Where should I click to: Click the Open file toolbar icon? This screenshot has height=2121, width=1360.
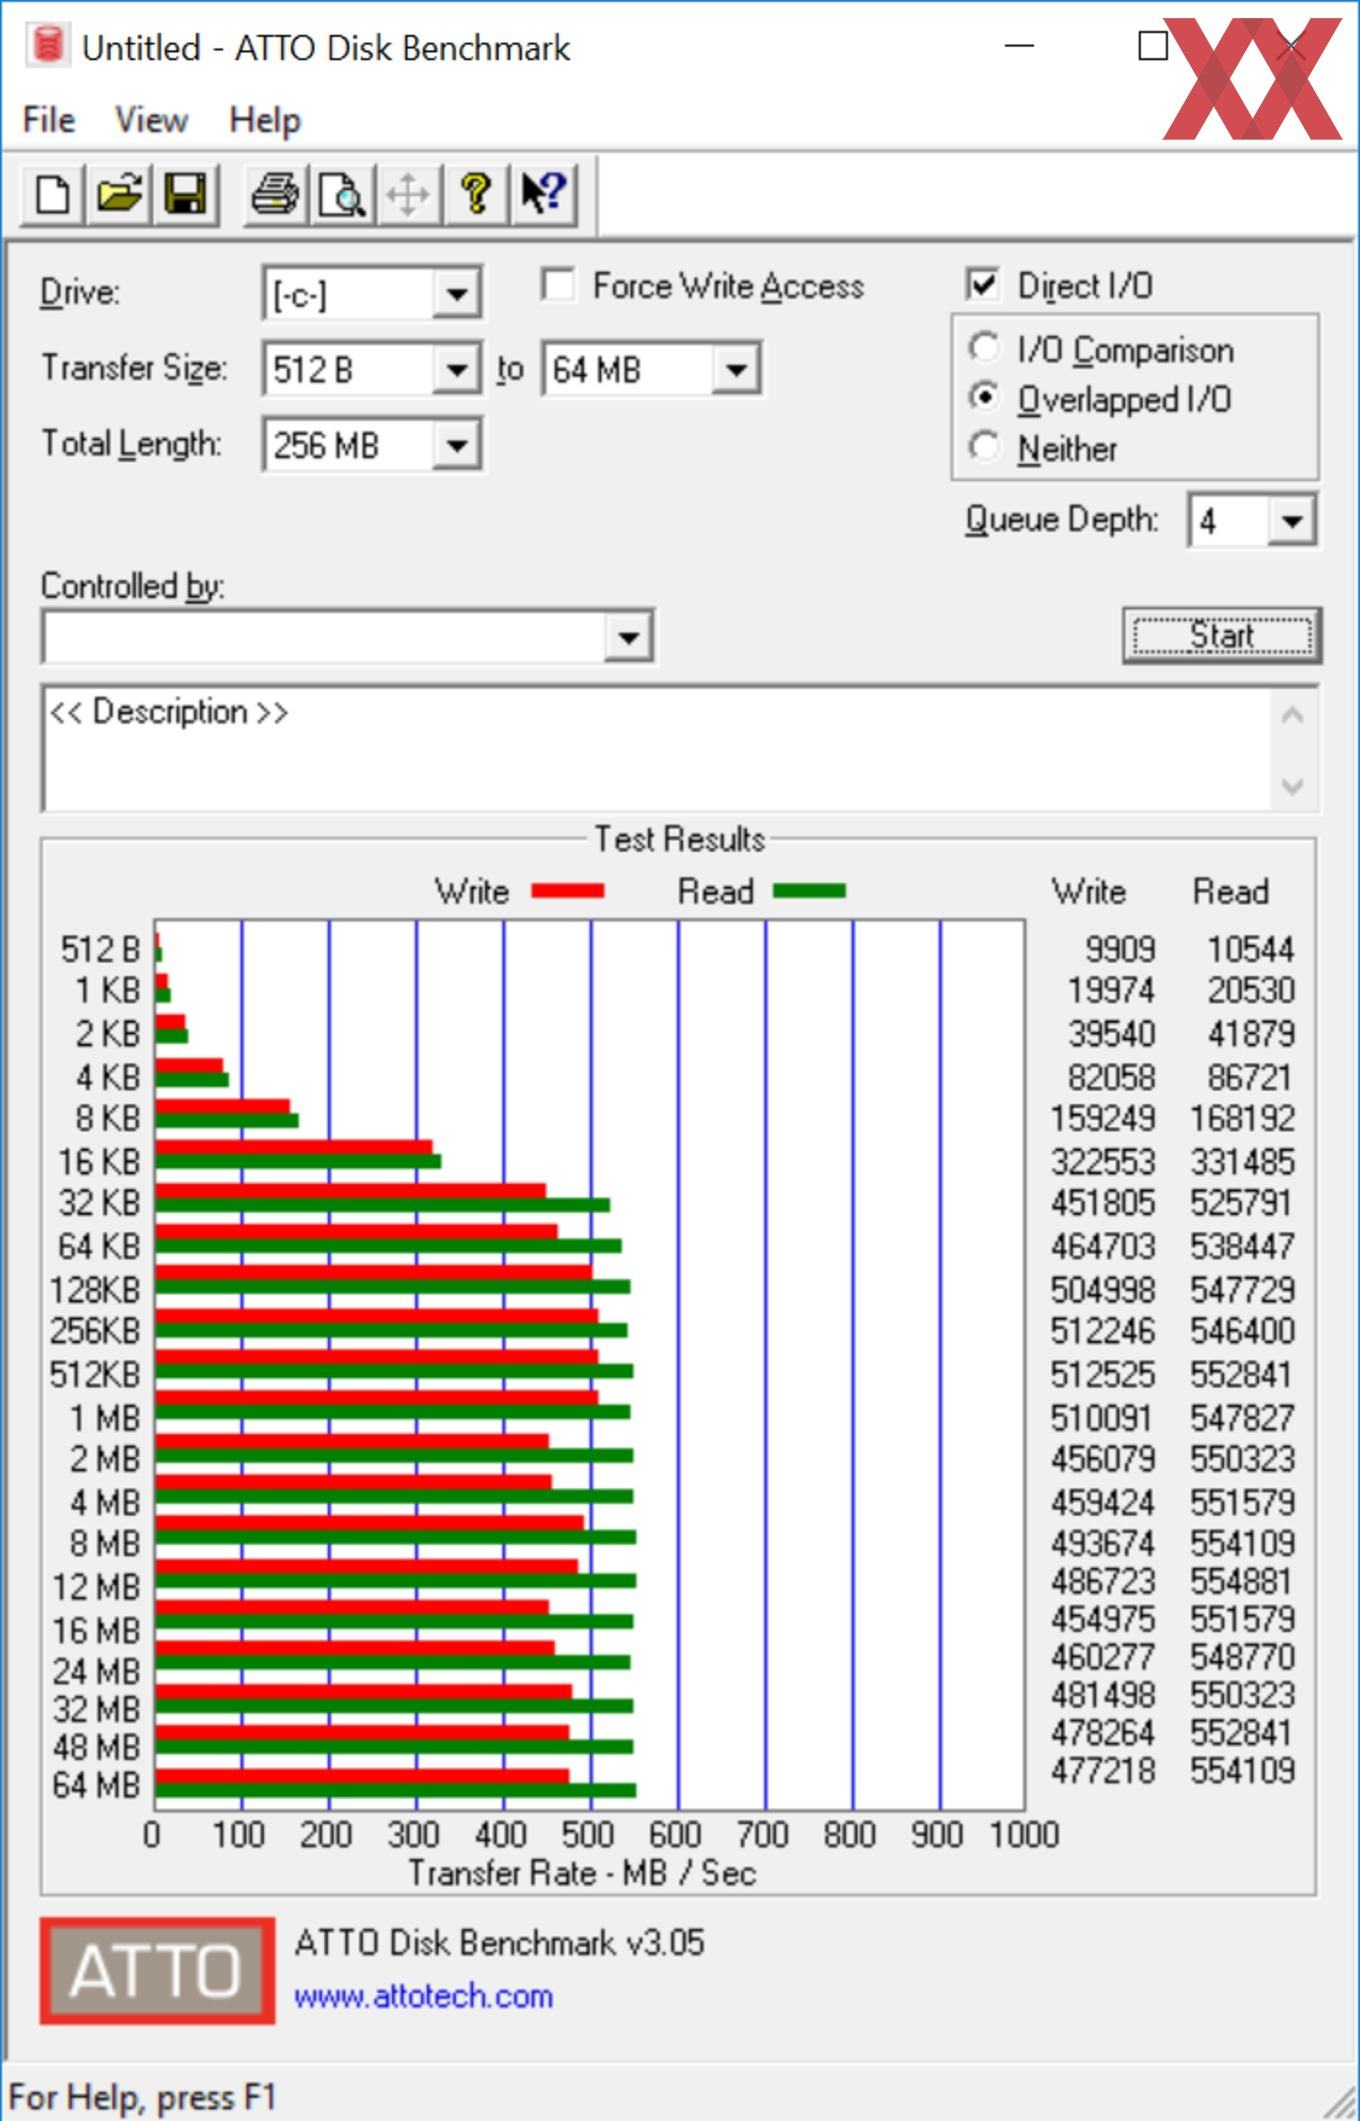coord(119,193)
